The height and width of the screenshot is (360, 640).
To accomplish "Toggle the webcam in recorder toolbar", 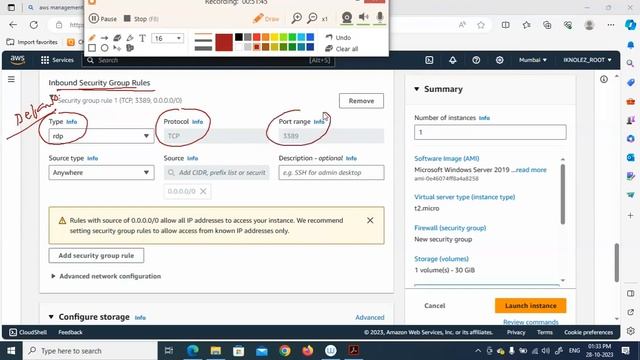I will (347, 18).
